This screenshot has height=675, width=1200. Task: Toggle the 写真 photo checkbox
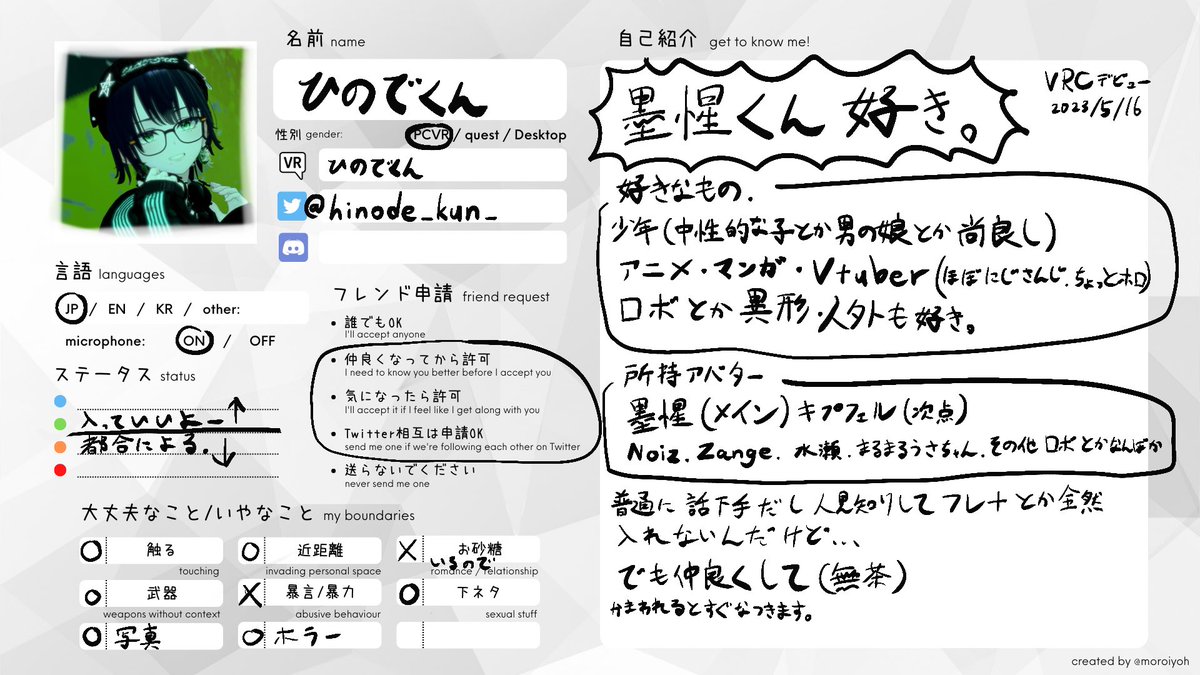(92, 635)
